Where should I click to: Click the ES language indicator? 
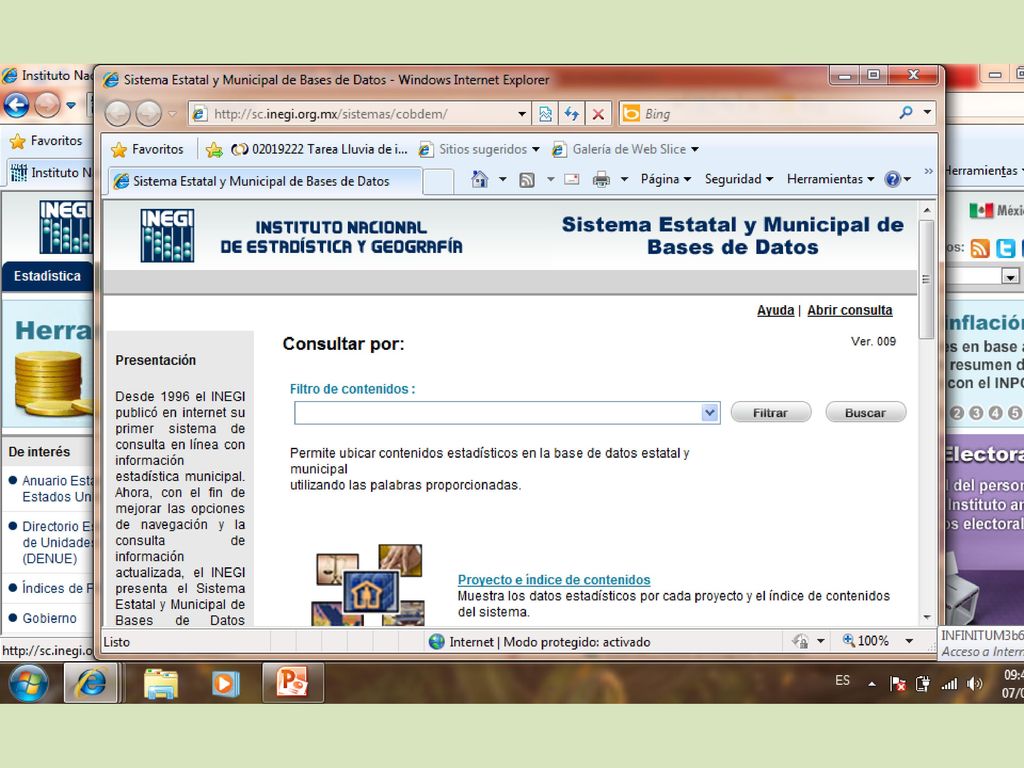(x=842, y=680)
